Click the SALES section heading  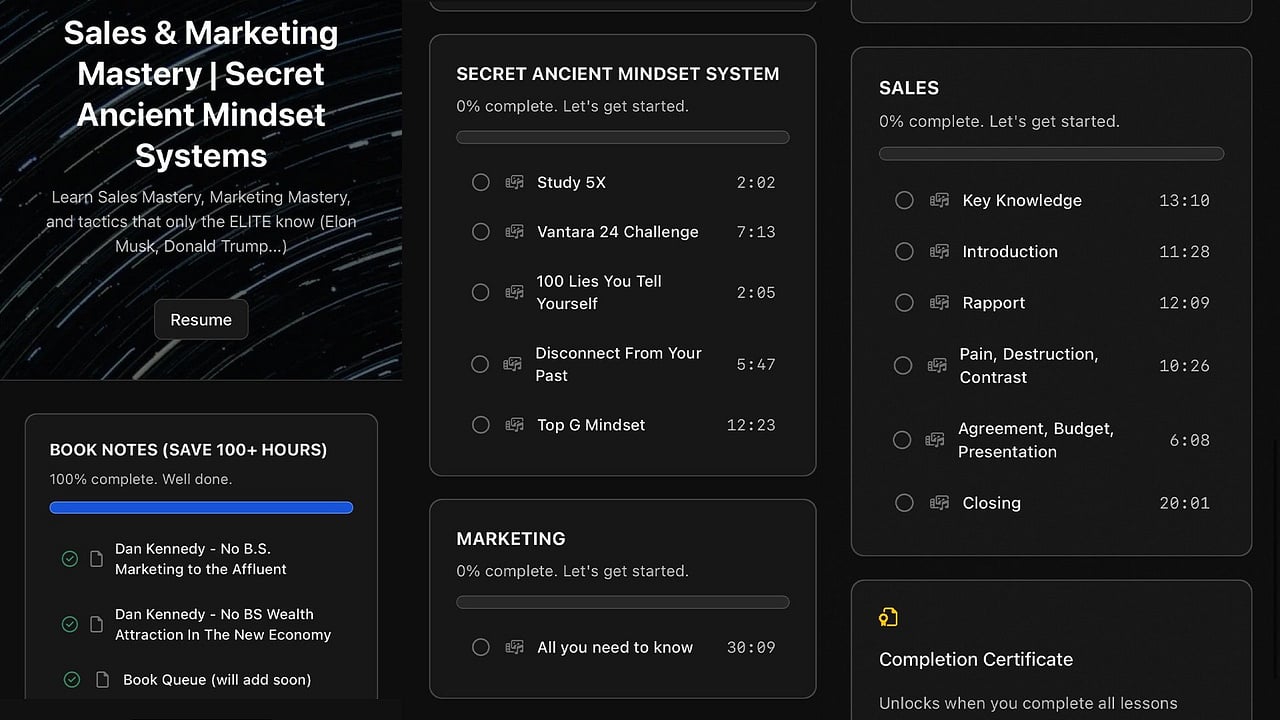[909, 88]
